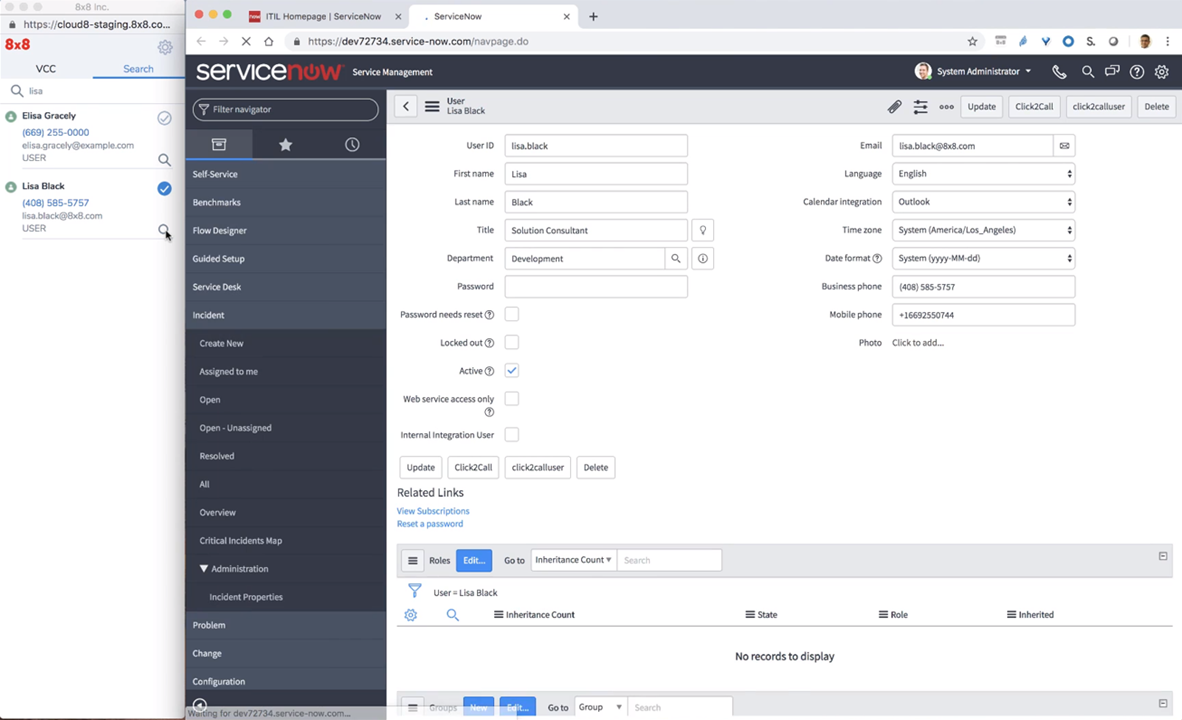This screenshot has width=1182, height=720.
Task: Switch to the VCC tab in 8x8
Action: pyautogui.click(x=46, y=69)
